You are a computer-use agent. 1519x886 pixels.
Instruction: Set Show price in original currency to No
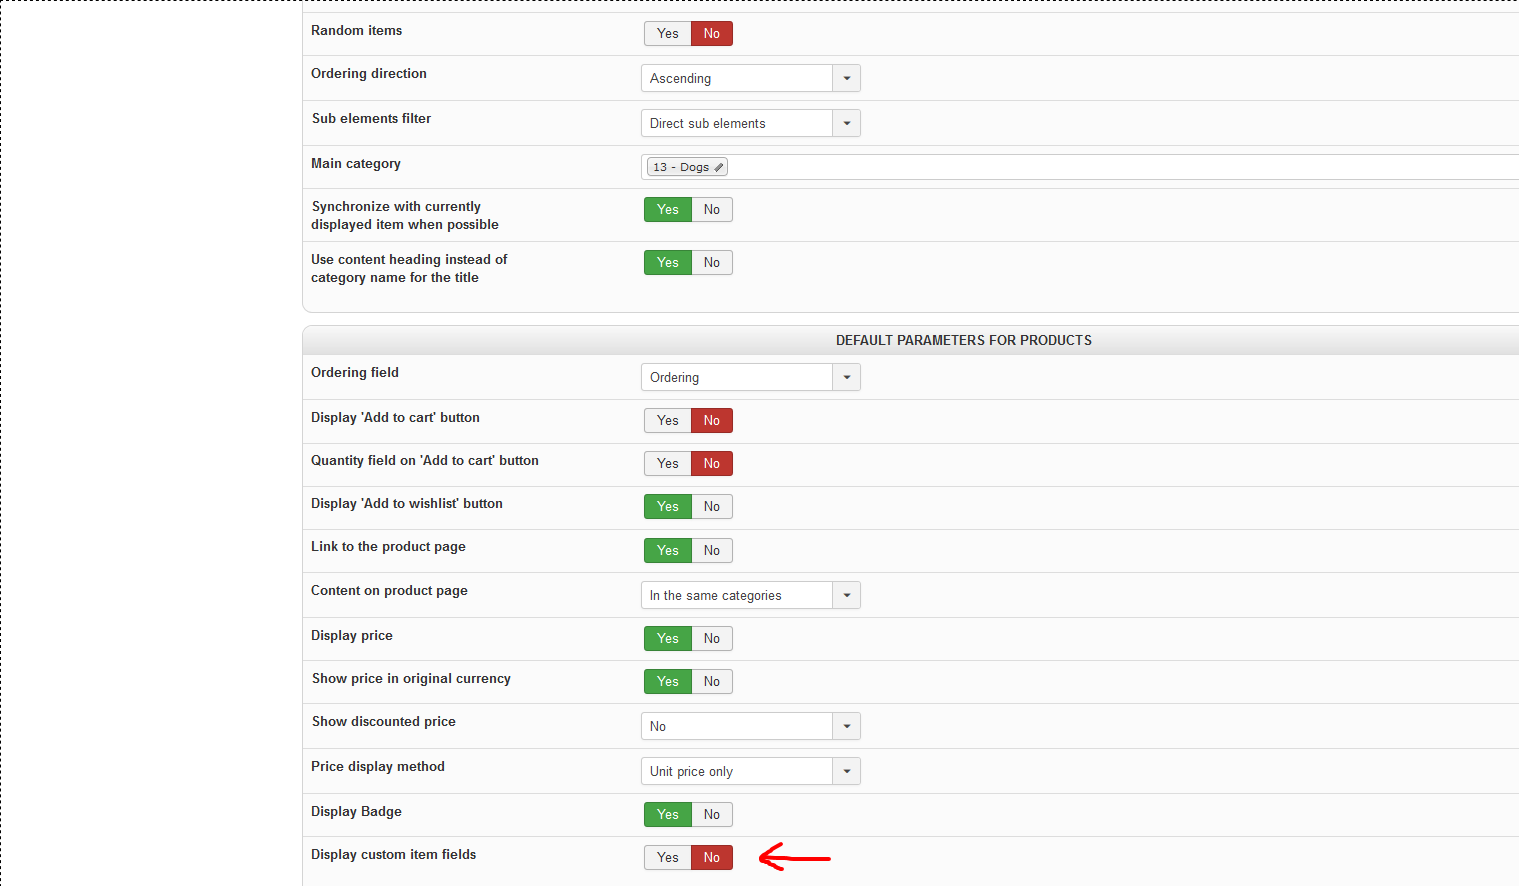click(712, 682)
